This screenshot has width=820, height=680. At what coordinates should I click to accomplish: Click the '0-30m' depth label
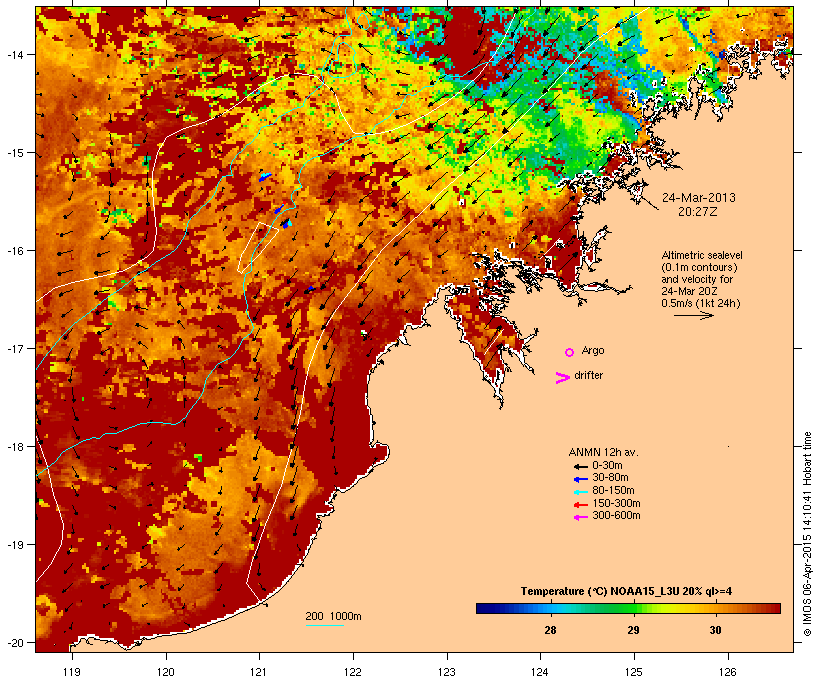pyautogui.click(x=607, y=466)
